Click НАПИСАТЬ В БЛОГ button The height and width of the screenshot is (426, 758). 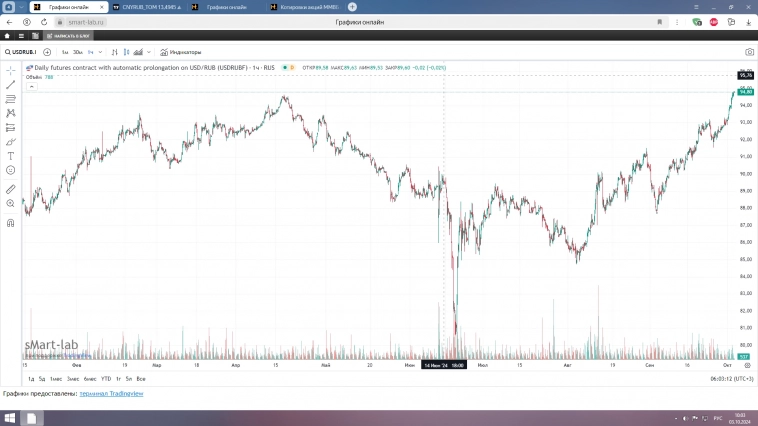(68, 36)
